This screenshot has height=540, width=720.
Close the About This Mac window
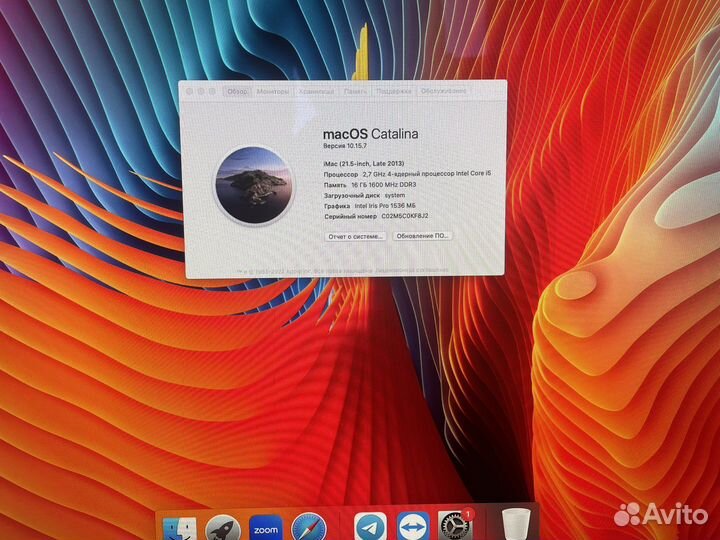190,92
